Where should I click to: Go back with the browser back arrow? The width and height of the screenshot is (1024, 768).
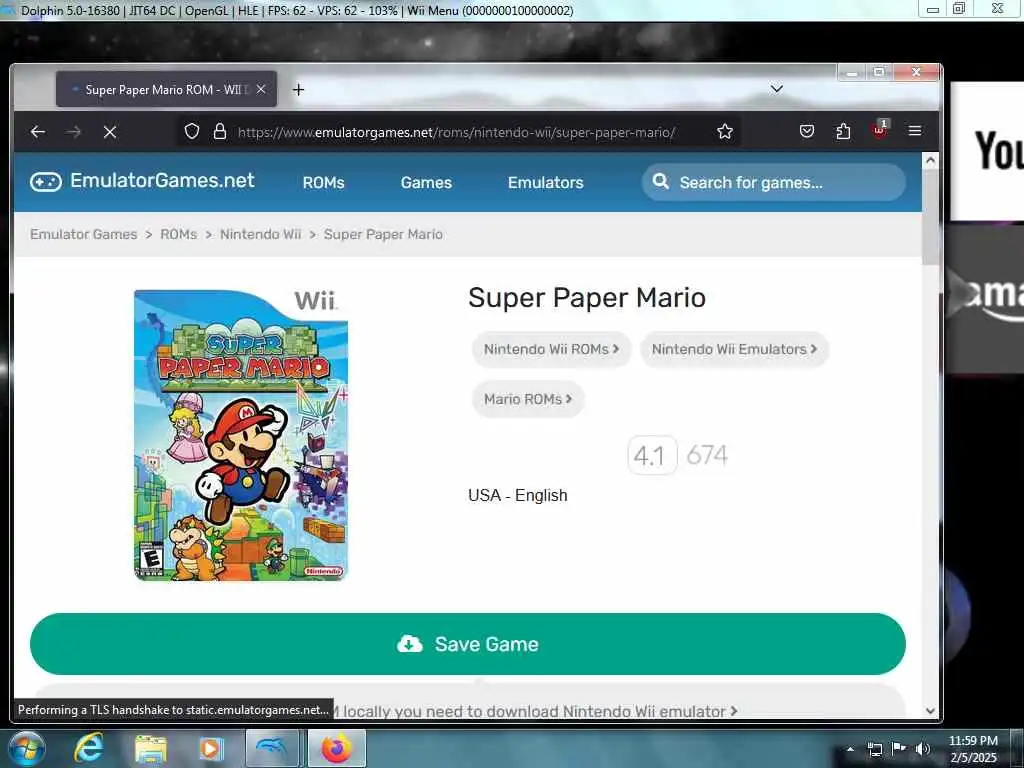pyautogui.click(x=38, y=132)
